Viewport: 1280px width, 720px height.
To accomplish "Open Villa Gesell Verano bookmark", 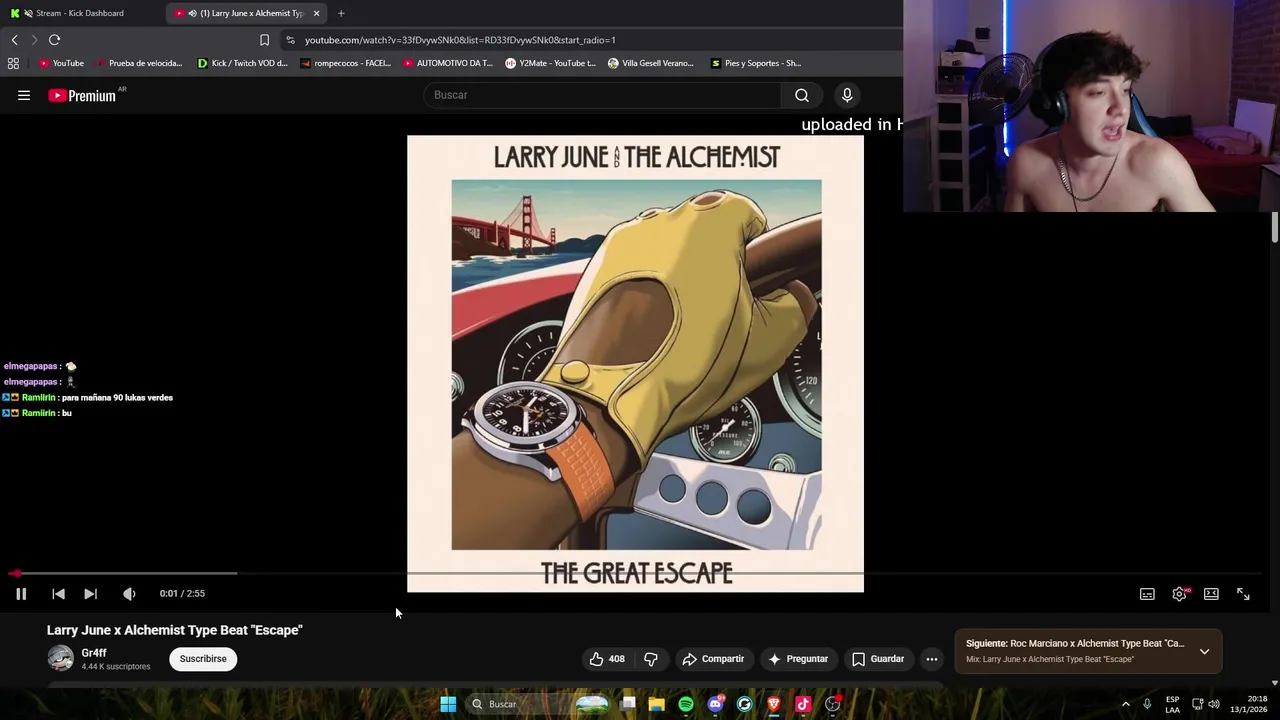I will [650, 63].
